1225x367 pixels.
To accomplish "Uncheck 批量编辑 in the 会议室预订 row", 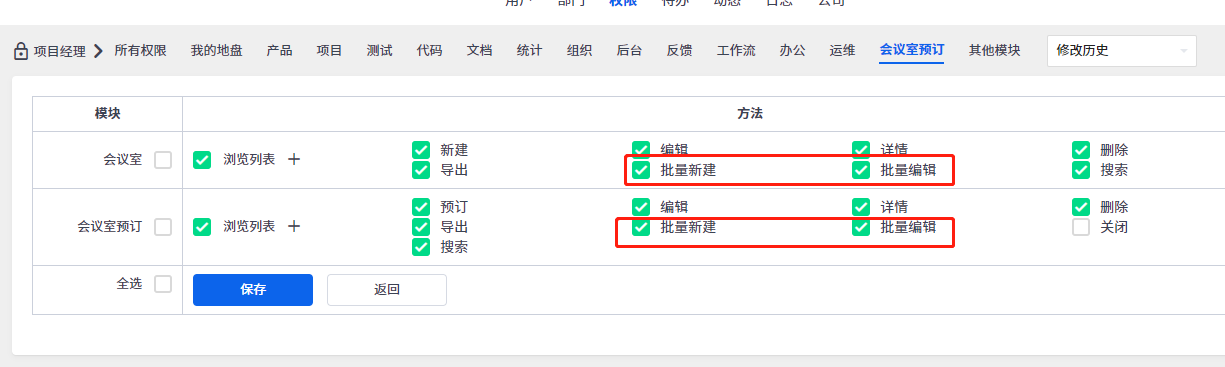I will 861,227.
